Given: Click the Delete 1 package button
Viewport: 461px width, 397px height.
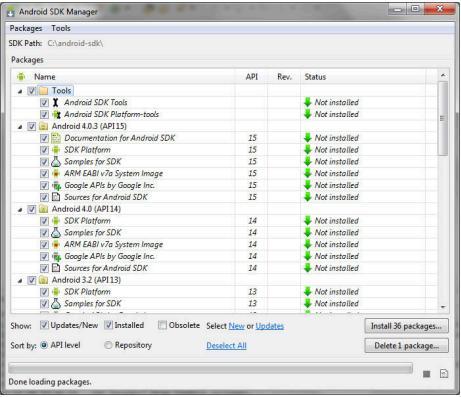Looking at the screenshot, I should coord(406,346).
